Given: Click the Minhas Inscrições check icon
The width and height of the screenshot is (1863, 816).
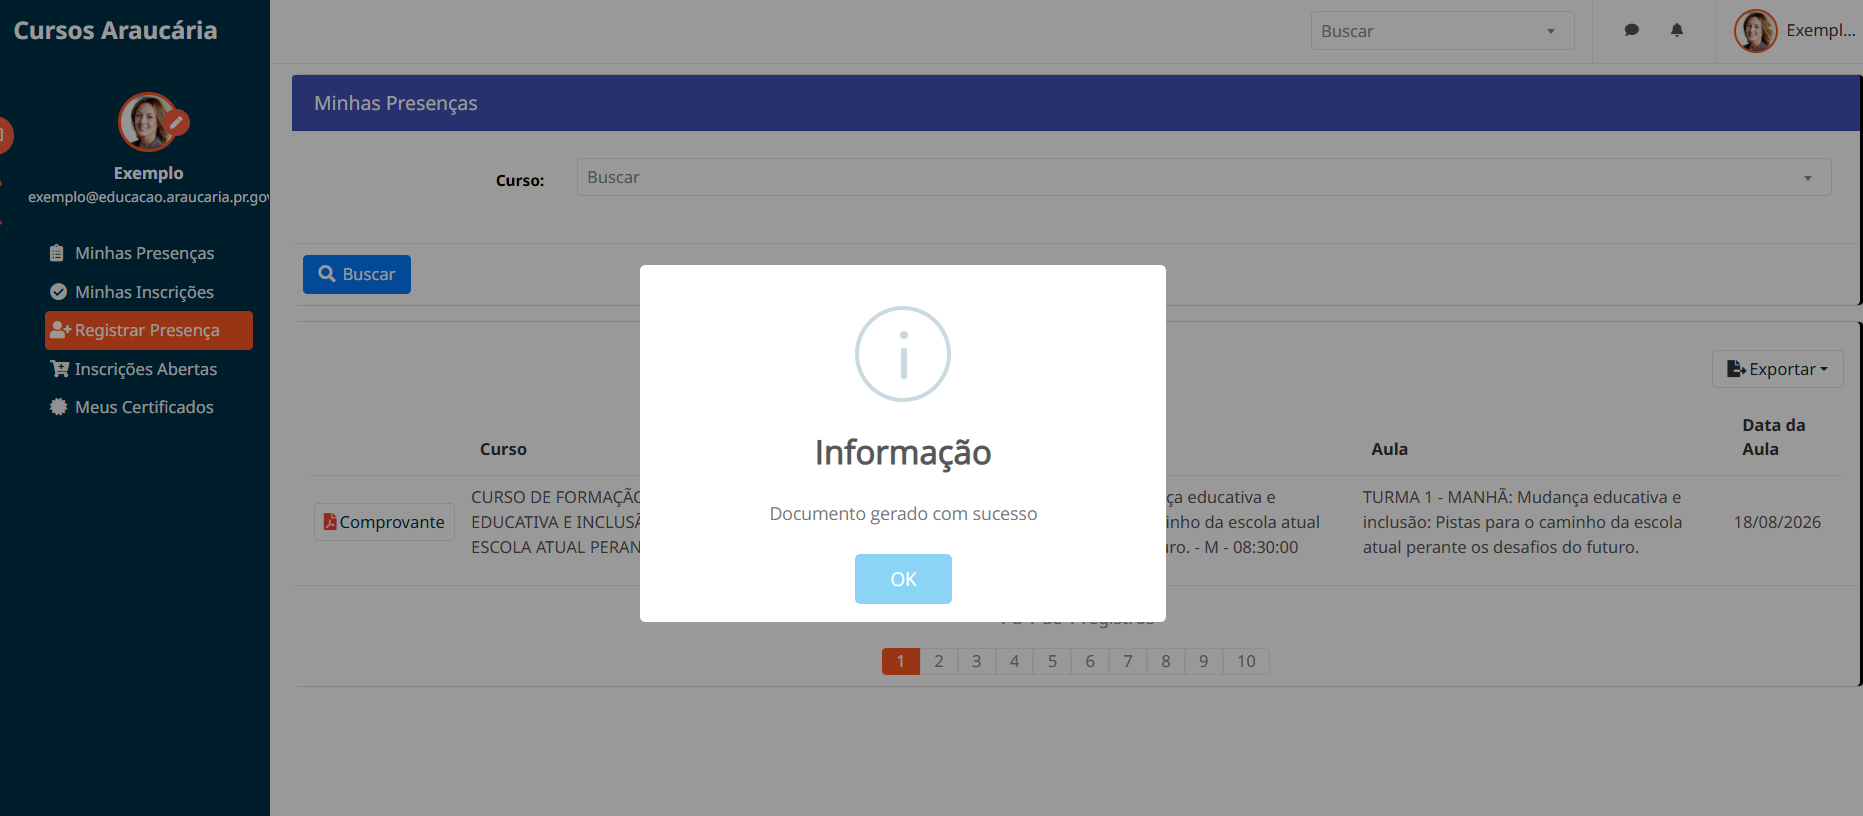Looking at the screenshot, I should 59,292.
